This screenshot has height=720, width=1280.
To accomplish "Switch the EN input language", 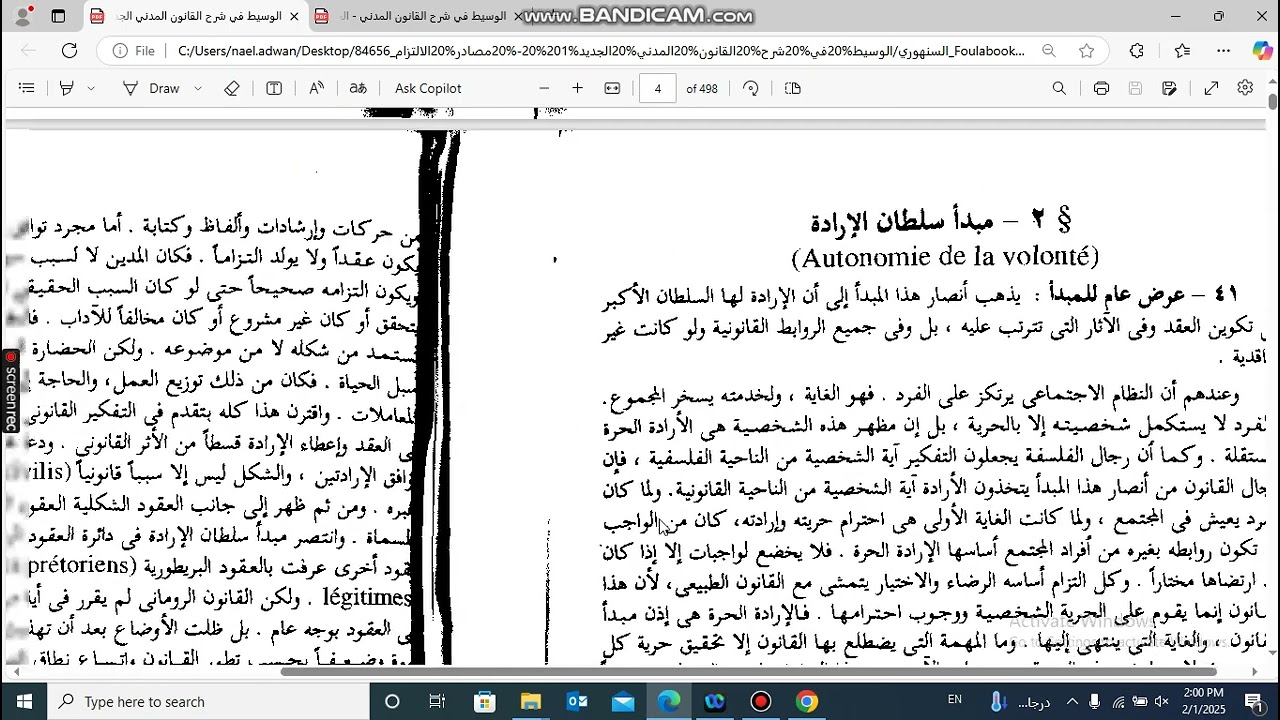I will (955, 700).
